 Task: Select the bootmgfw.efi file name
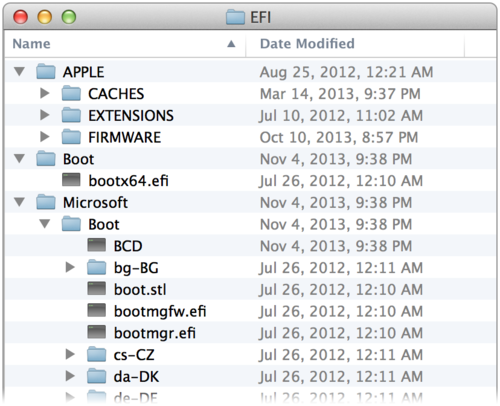pyautogui.click(x=160, y=312)
